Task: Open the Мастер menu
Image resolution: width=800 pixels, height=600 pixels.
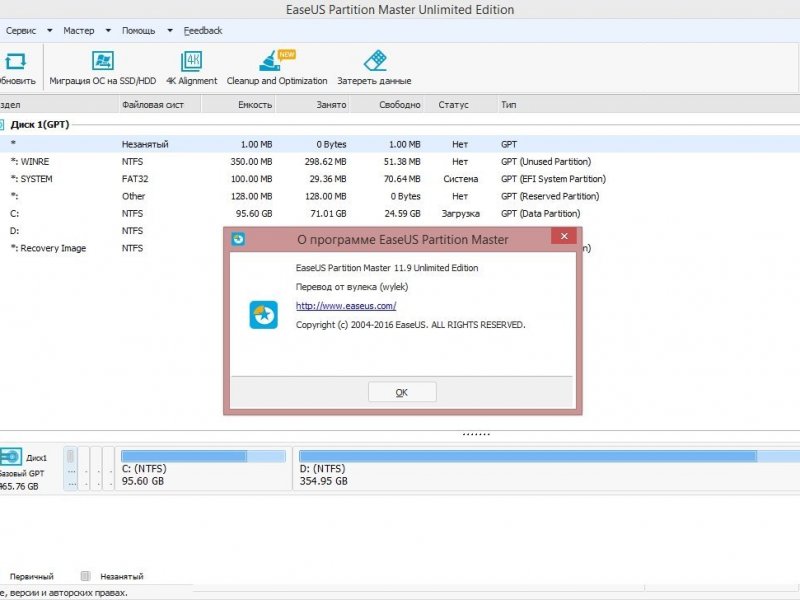Action: (79, 31)
